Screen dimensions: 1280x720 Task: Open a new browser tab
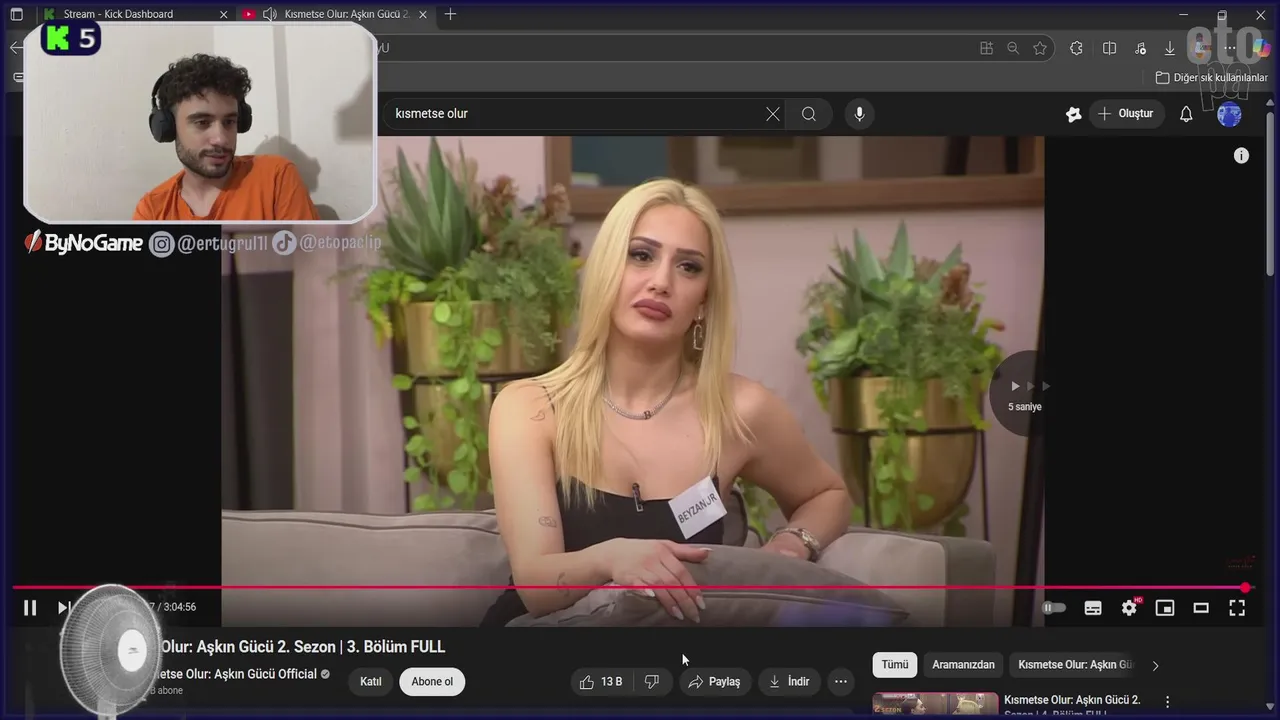point(450,14)
